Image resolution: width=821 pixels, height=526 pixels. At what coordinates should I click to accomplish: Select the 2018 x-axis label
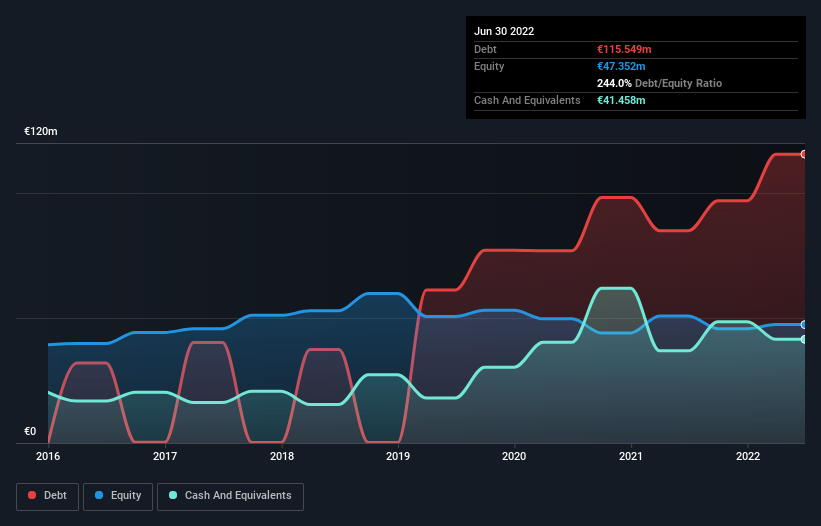tap(282, 456)
